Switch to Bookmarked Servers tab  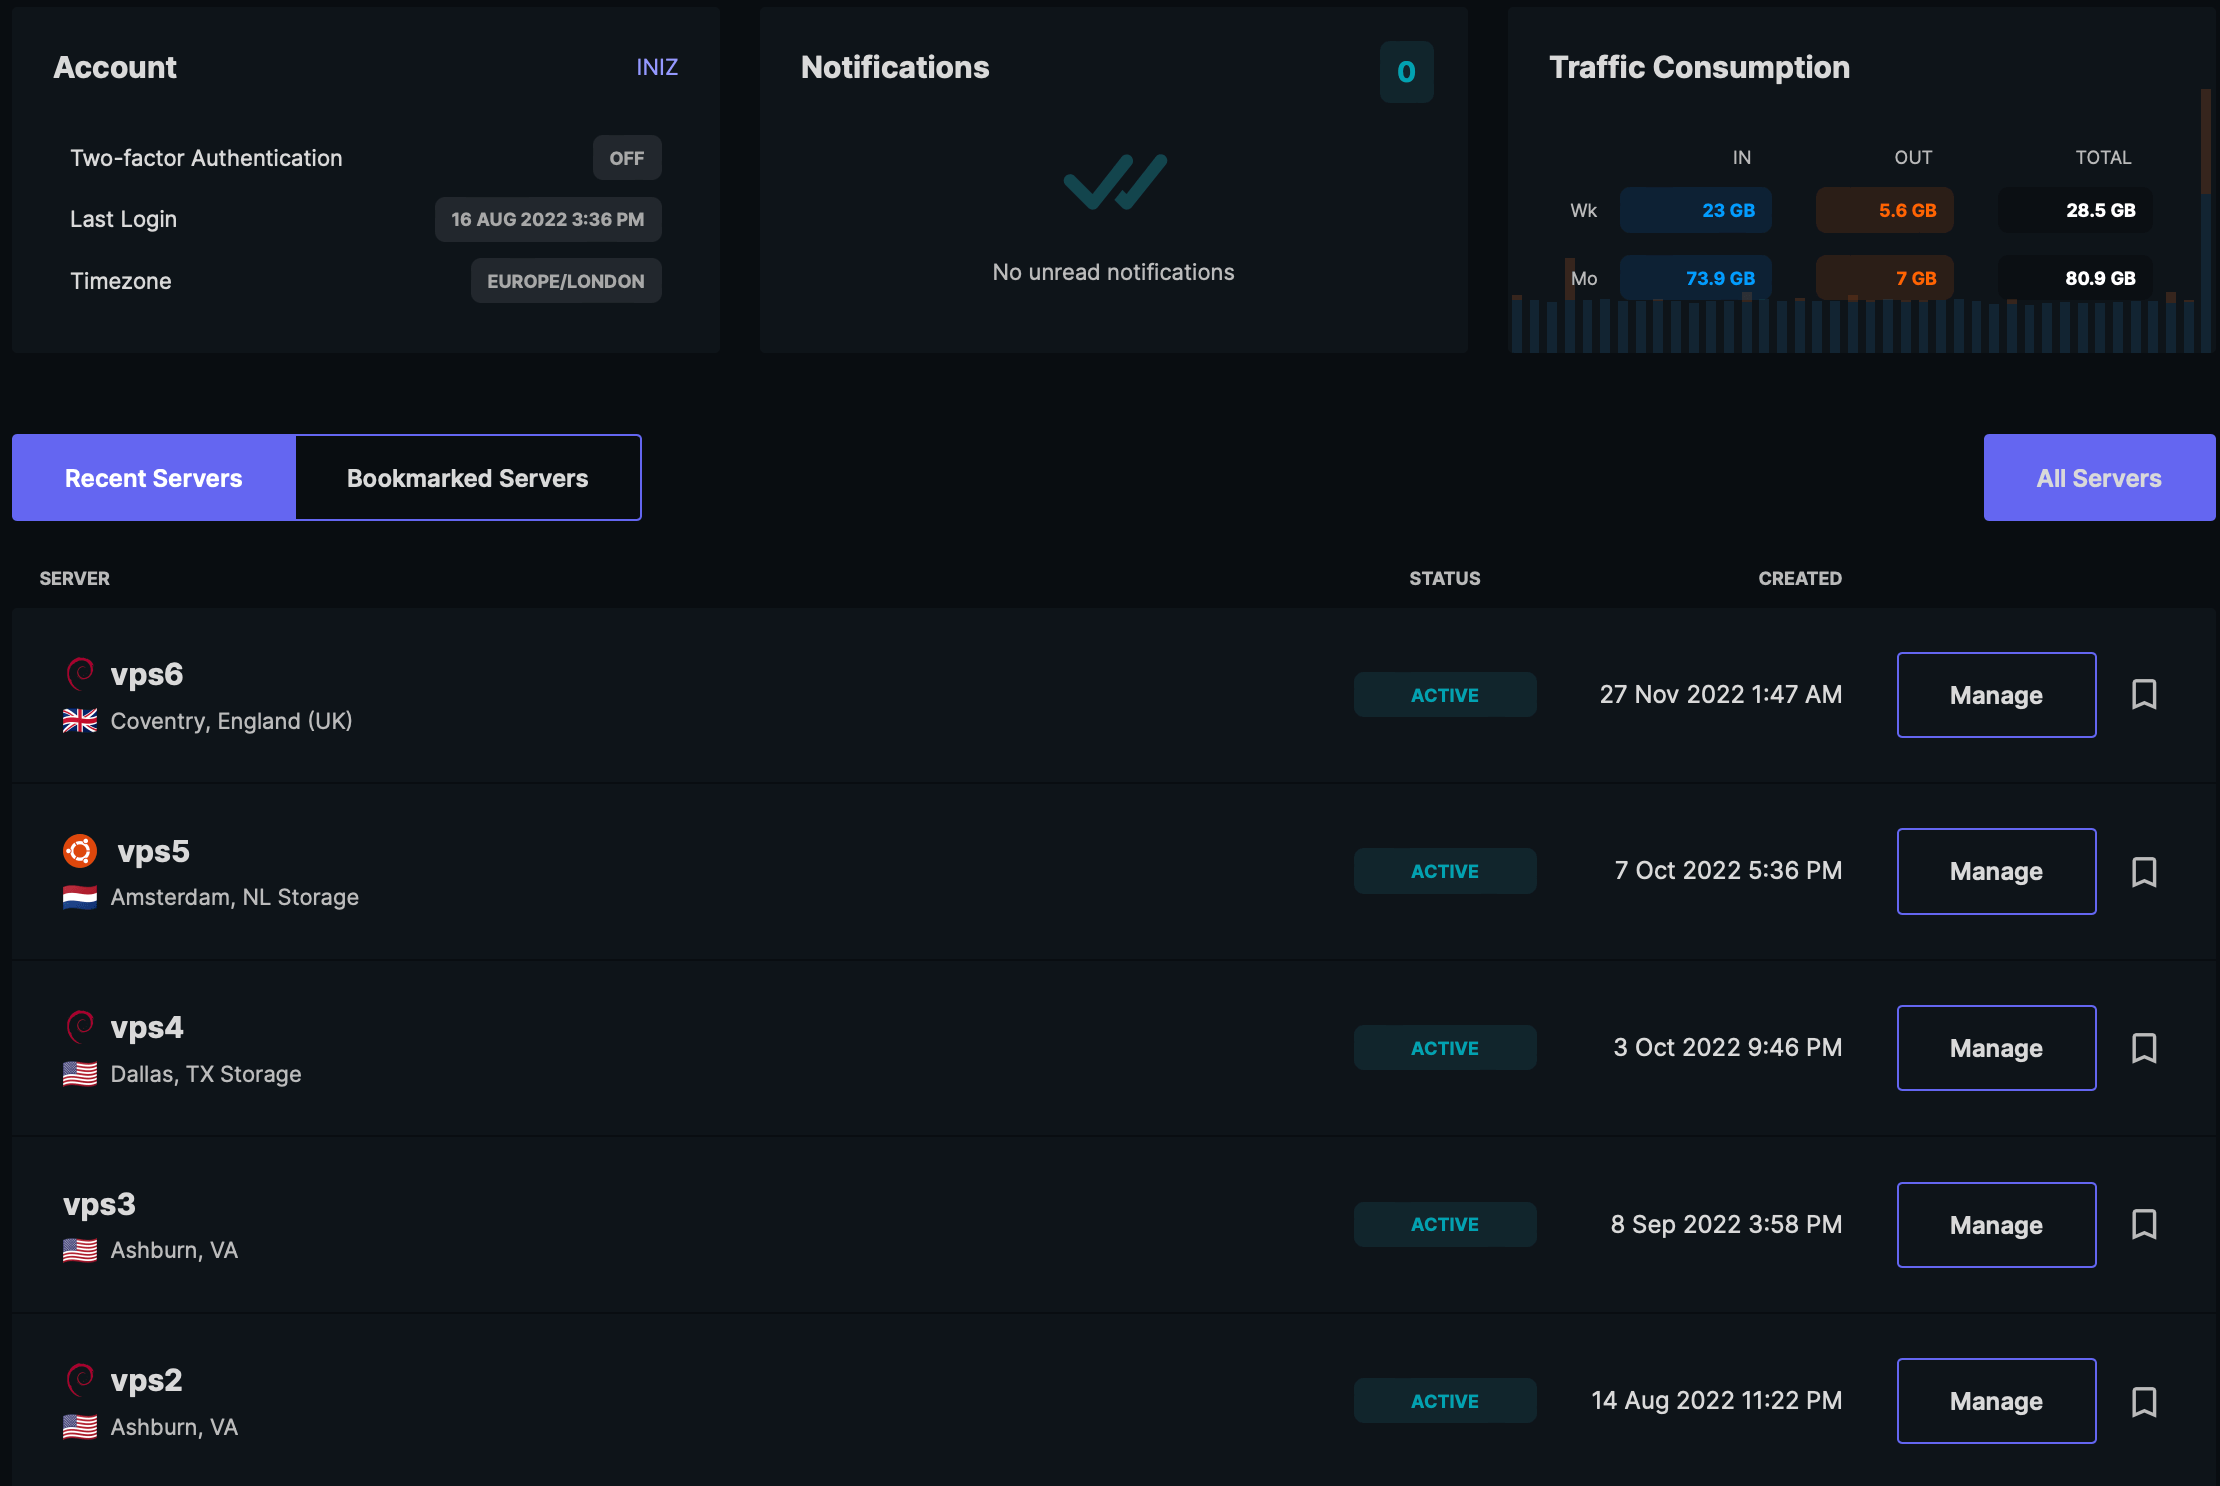[x=467, y=477]
